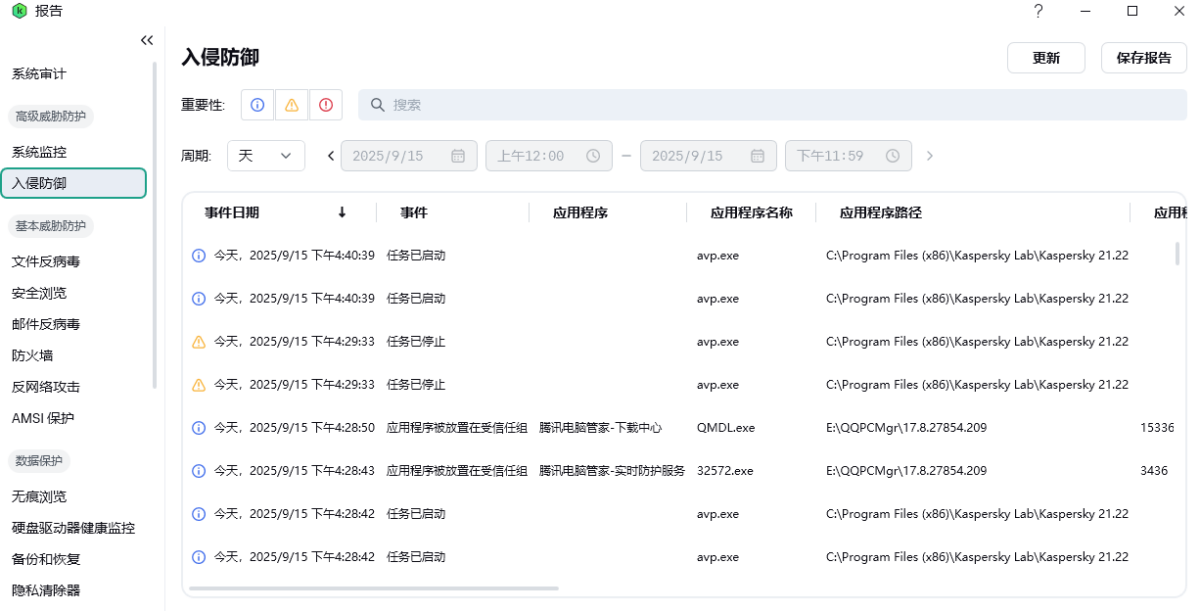Viewport: 1200px width, 611px height.
Task: Click the warning icon beside 任务已停止 event
Action: coord(197,341)
